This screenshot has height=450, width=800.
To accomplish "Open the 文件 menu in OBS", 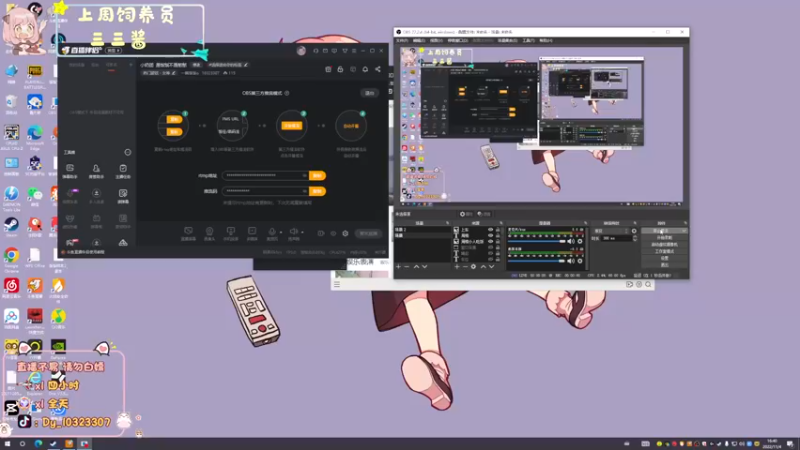I will click(402, 40).
